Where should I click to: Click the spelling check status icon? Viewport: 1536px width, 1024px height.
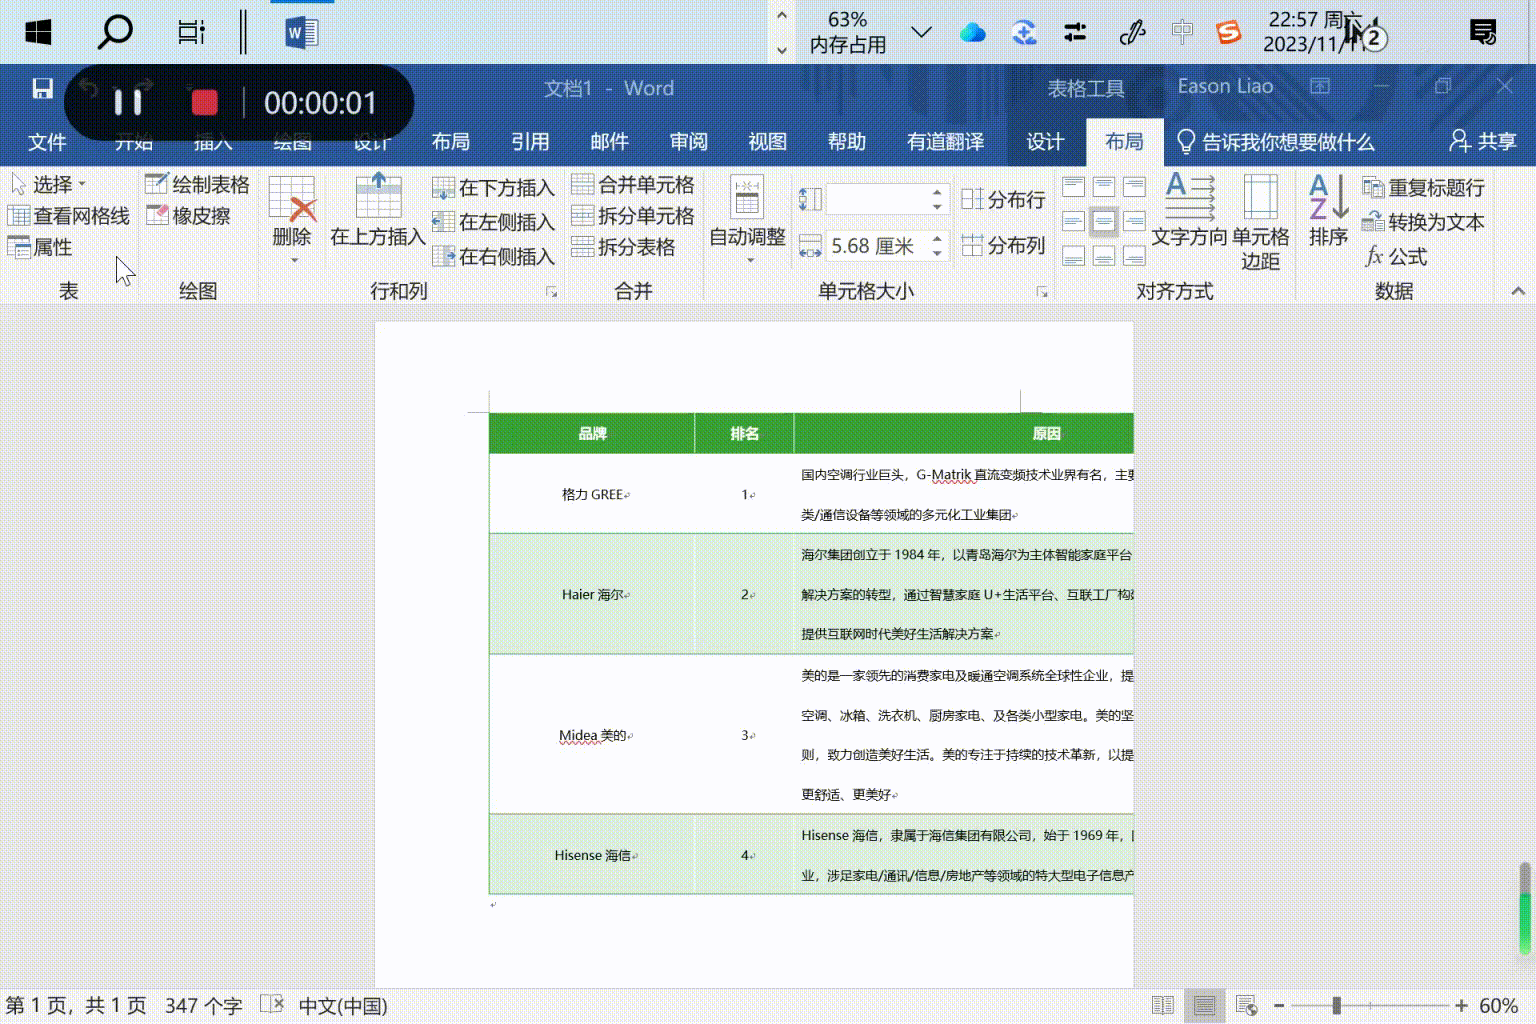(x=272, y=1004)
